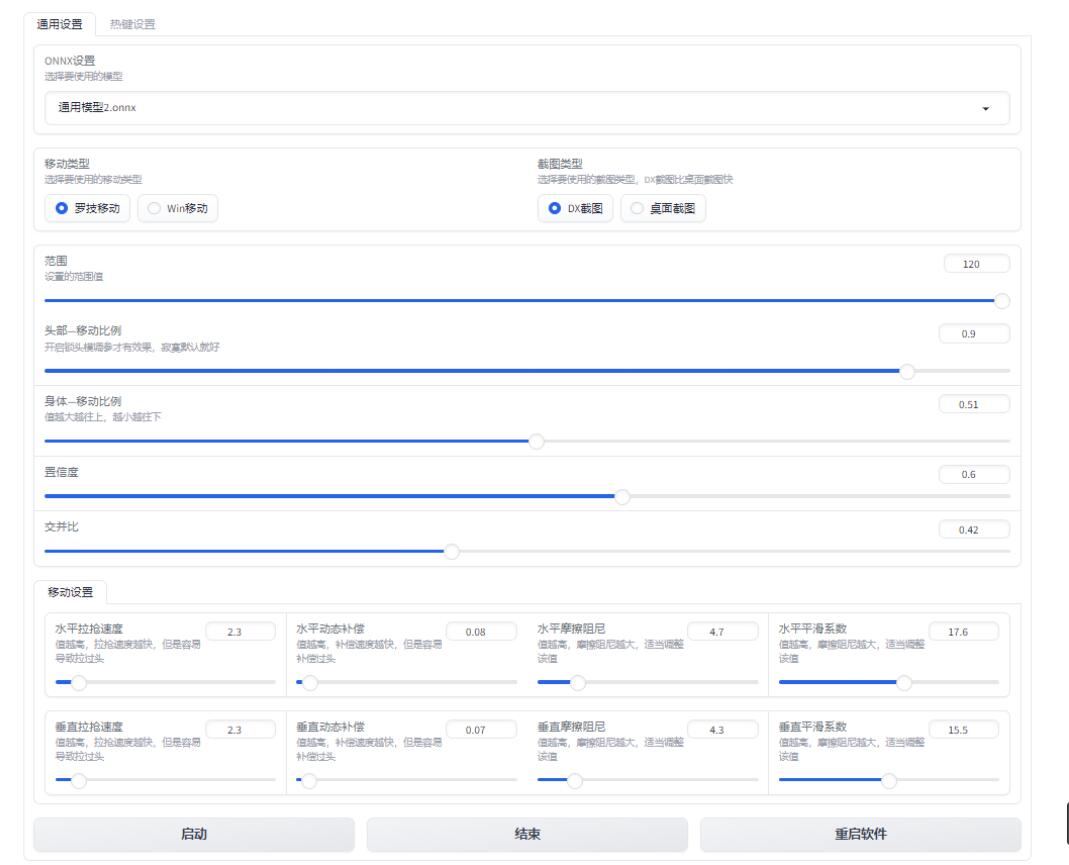Open the ONNX model dropdown arrow
The width and height of the screenshot is (1069, 865).
(x=985, y=108)
